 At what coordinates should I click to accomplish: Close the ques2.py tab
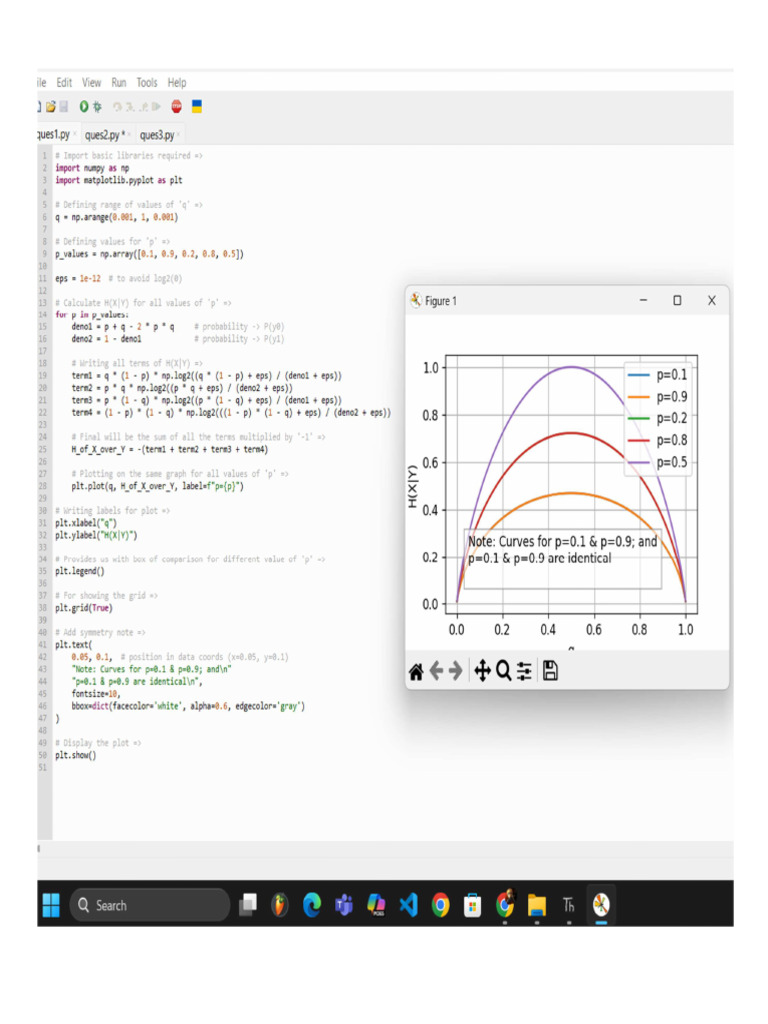tap(129, 135)
